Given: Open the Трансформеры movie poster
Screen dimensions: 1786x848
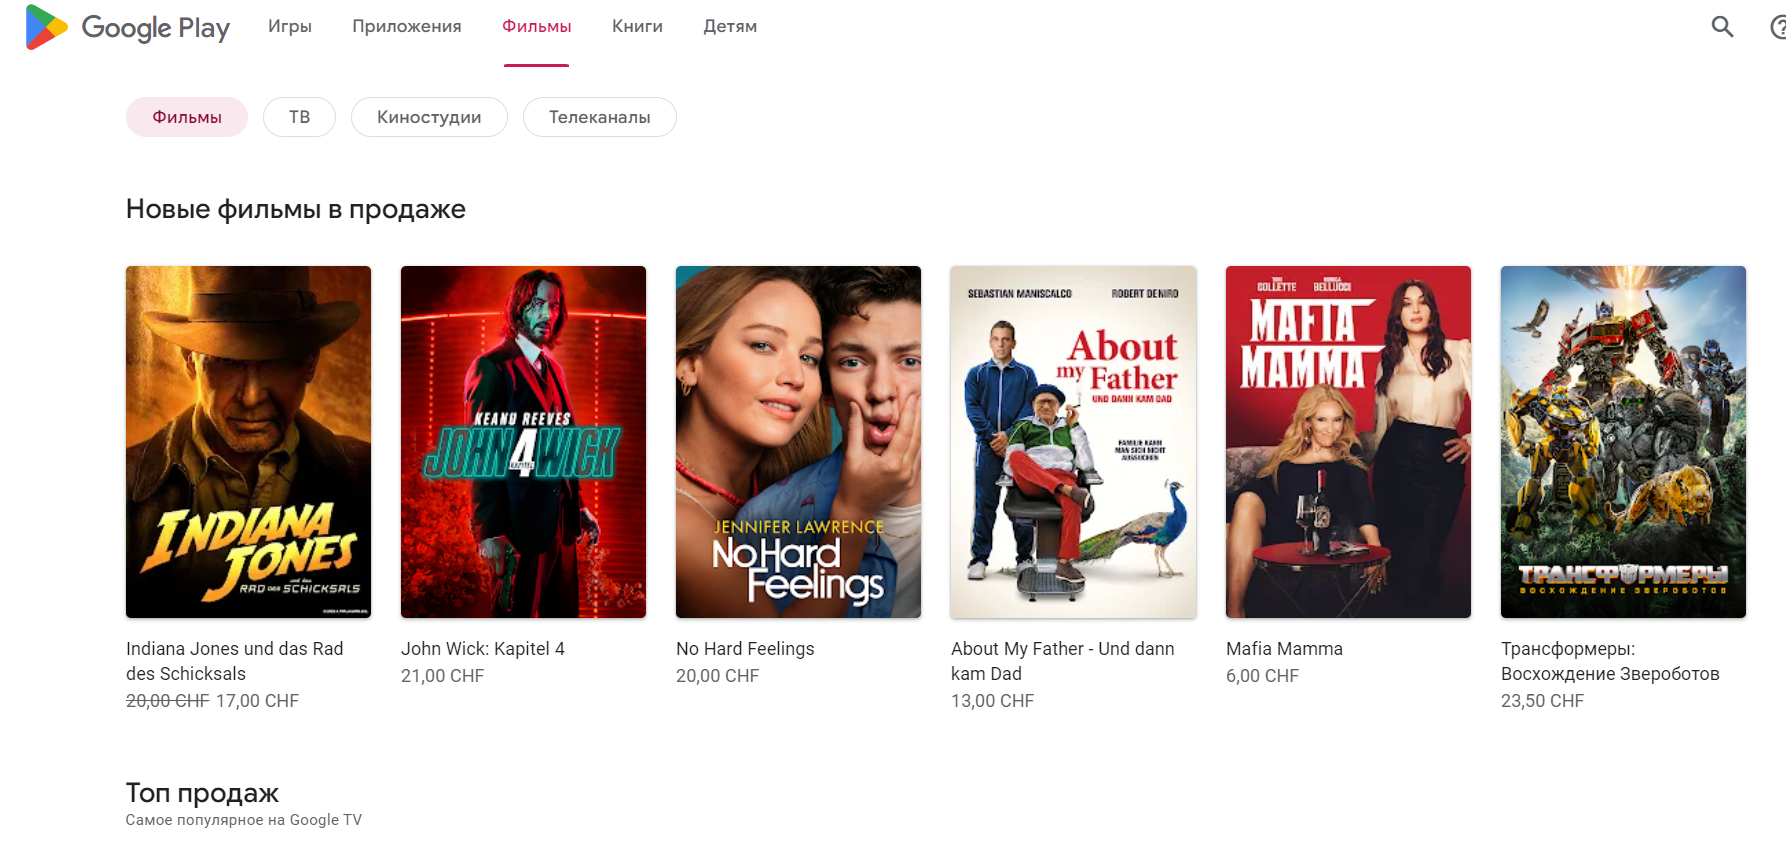Looking at the screenshot, I should [x=1623, y=442].
